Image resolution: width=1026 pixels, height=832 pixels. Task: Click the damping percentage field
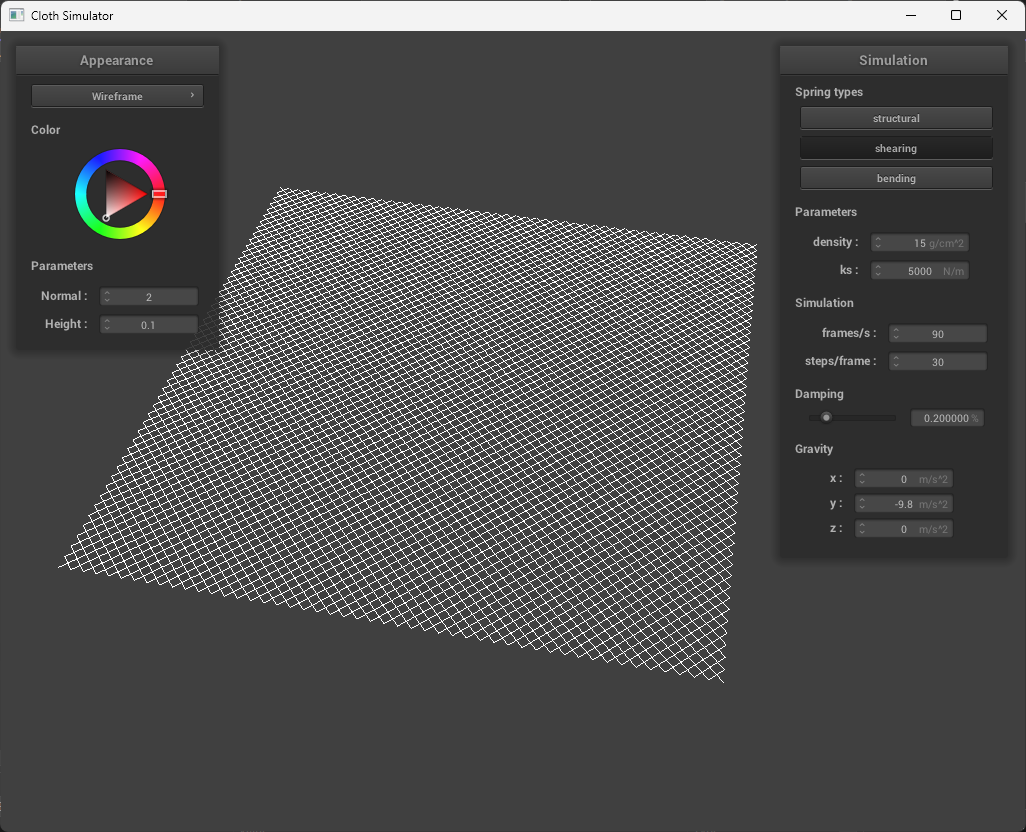947,419
